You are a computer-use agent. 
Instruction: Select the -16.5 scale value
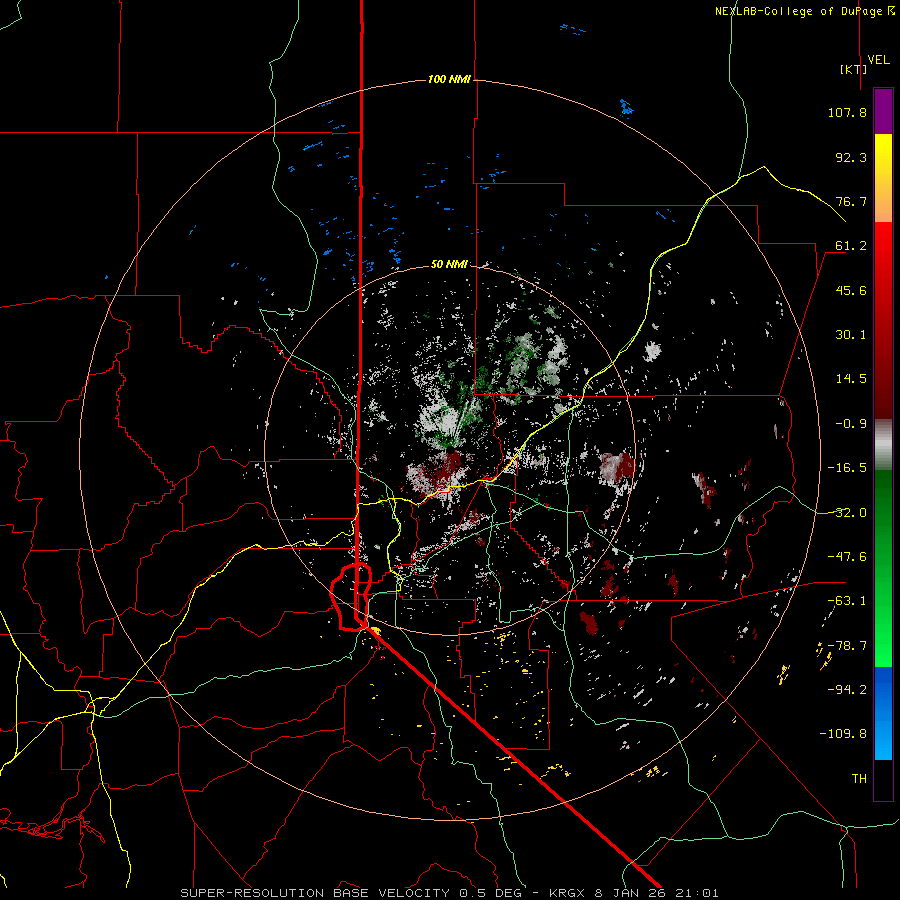pyautogui.click(x=847, y=468)
